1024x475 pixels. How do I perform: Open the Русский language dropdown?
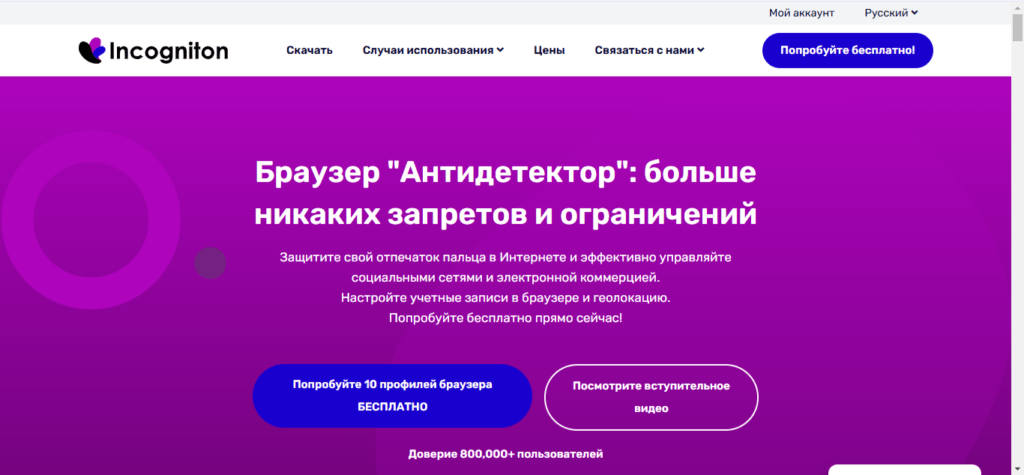(891, 12)
